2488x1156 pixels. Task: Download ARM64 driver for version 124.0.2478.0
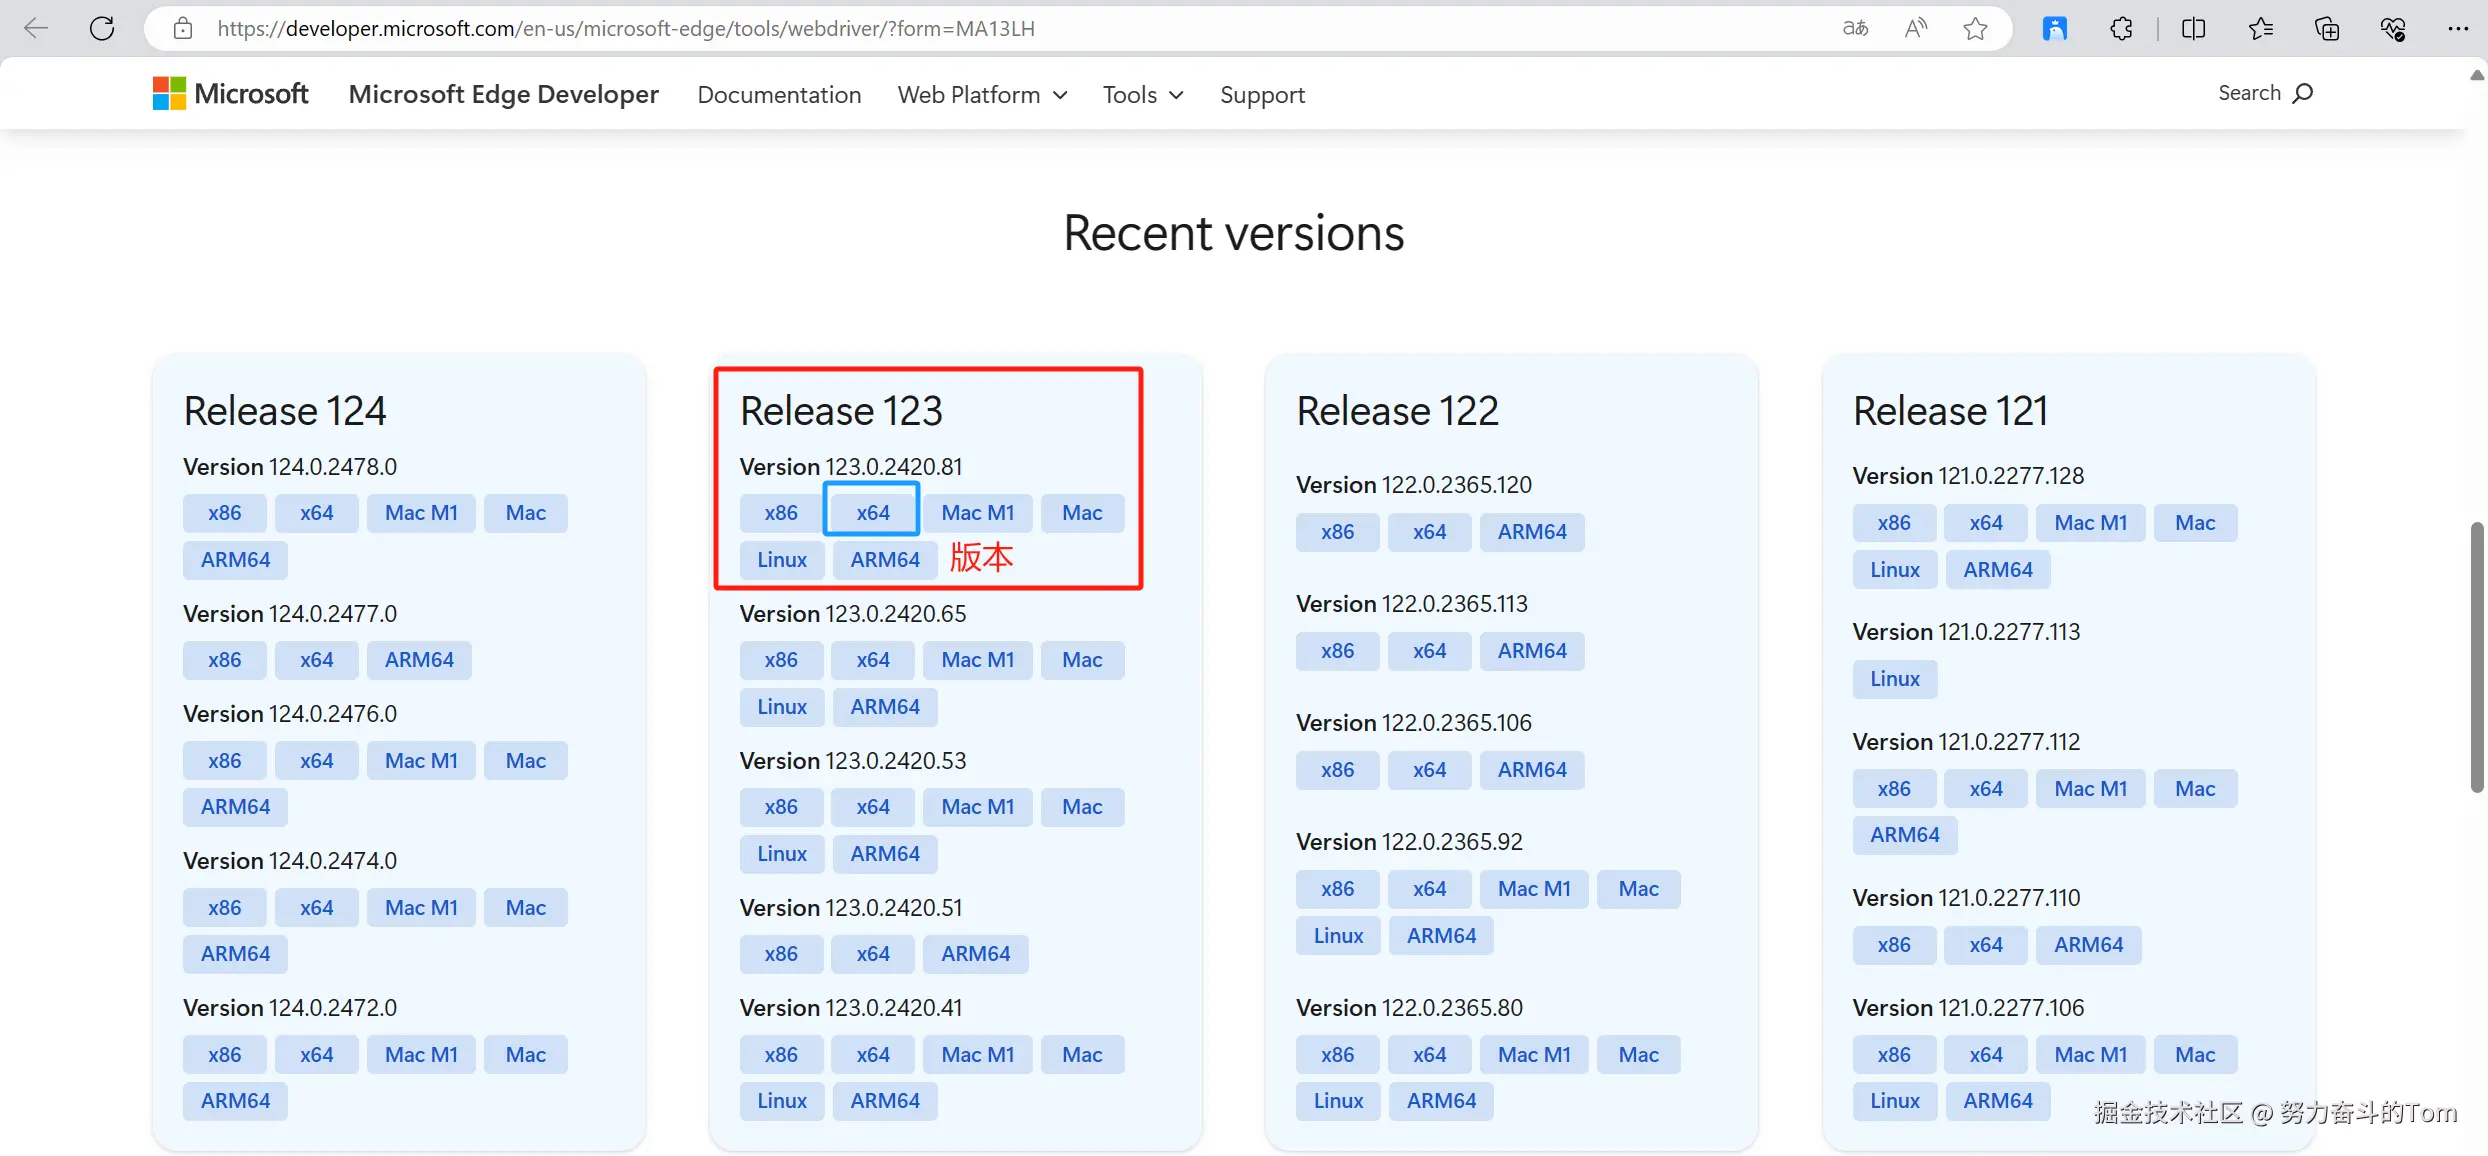(x=235, y=560)
